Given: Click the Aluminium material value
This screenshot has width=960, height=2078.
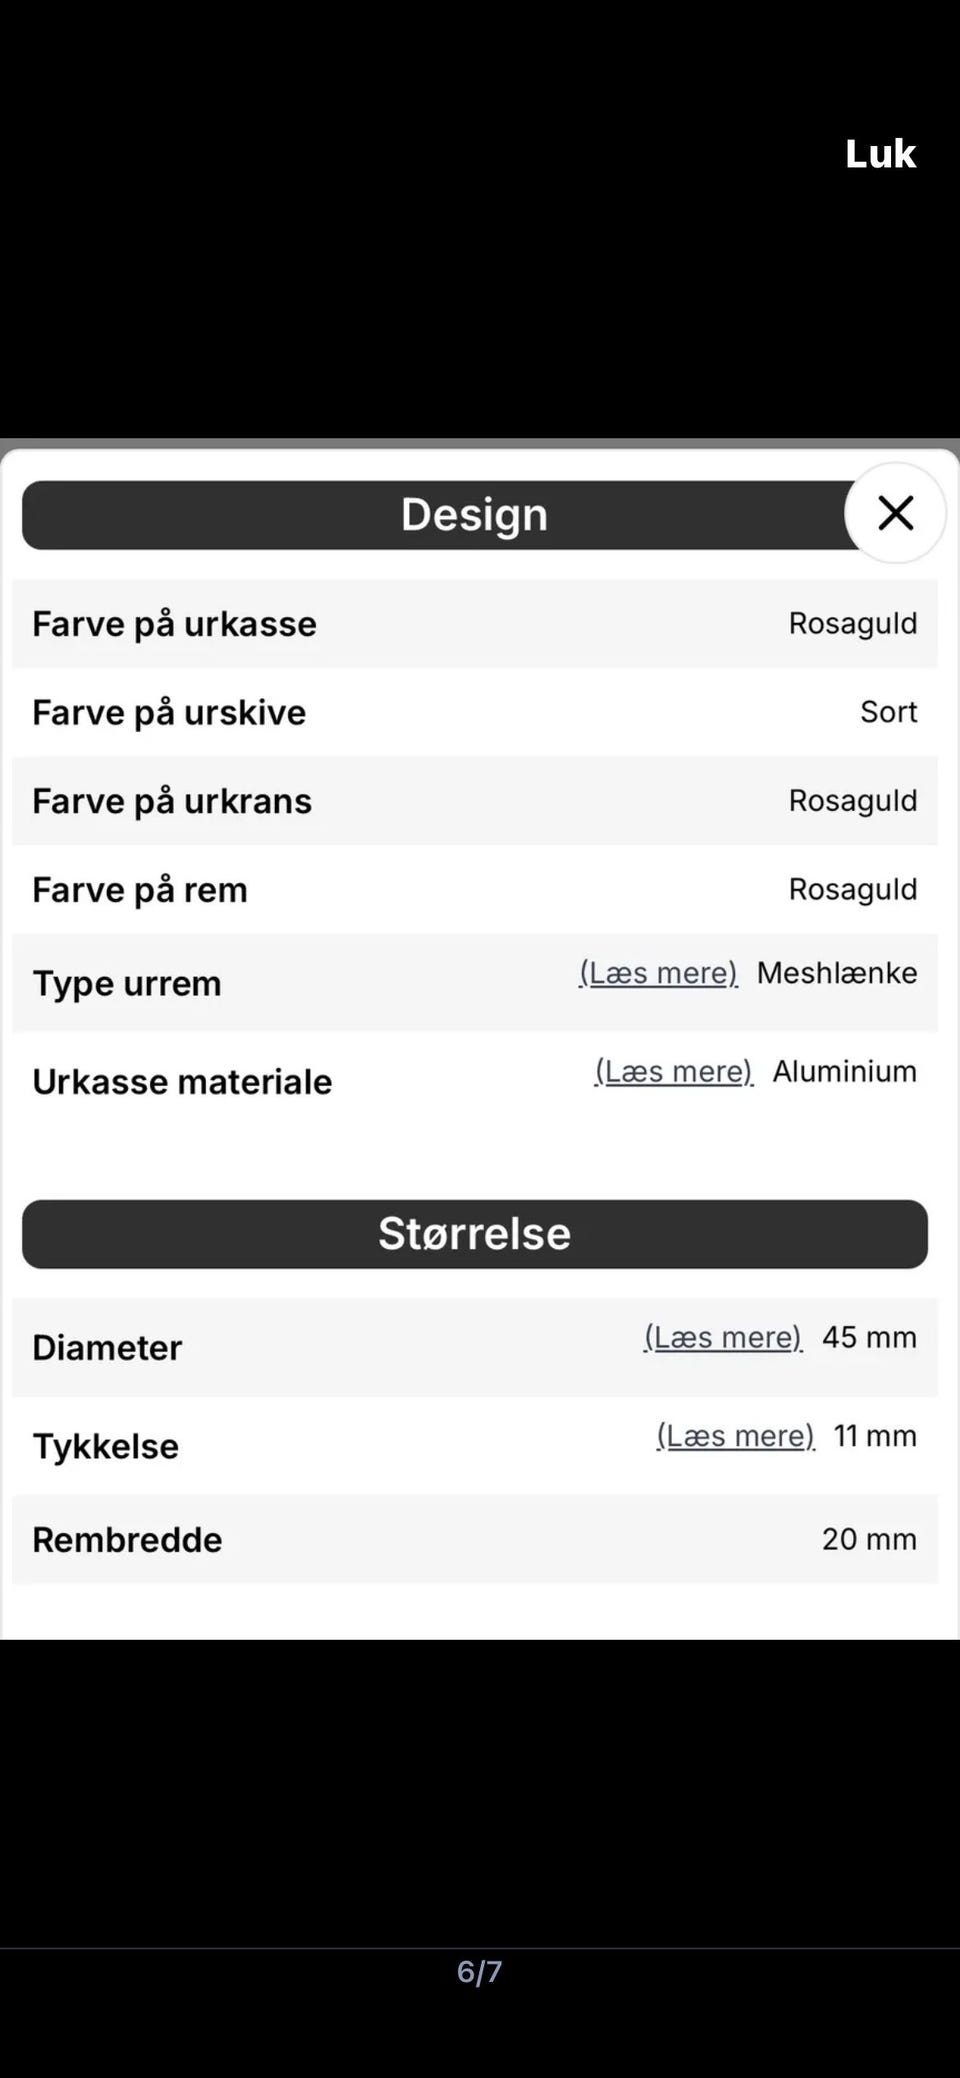Looking at the screenshot, I should [x=845, y=1071].
